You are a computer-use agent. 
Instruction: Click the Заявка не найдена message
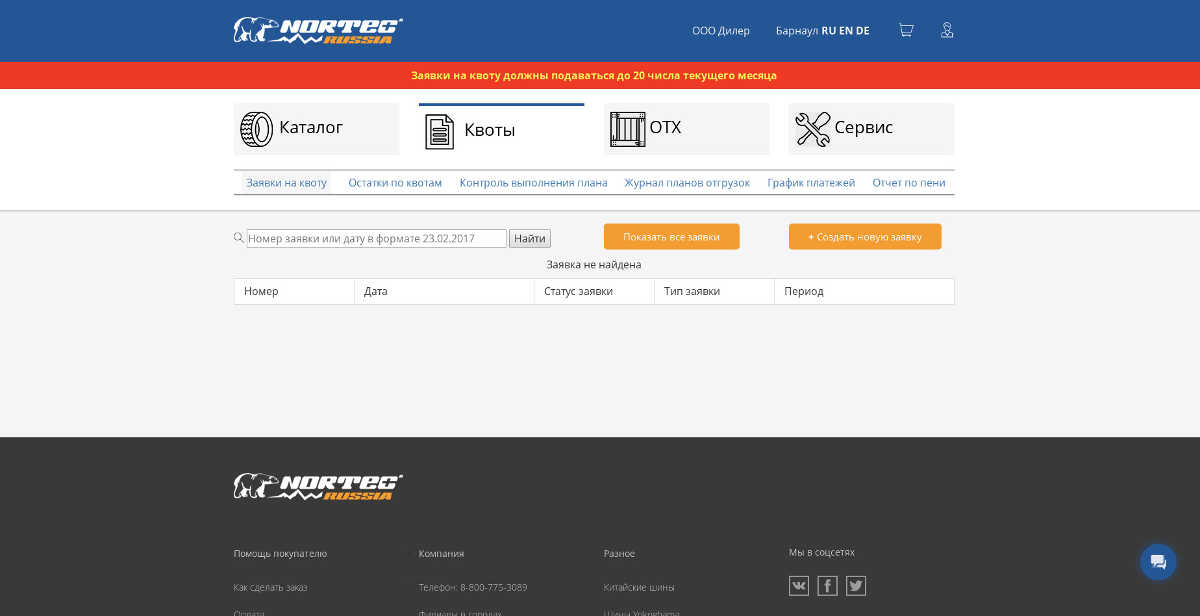coord(594,265)
